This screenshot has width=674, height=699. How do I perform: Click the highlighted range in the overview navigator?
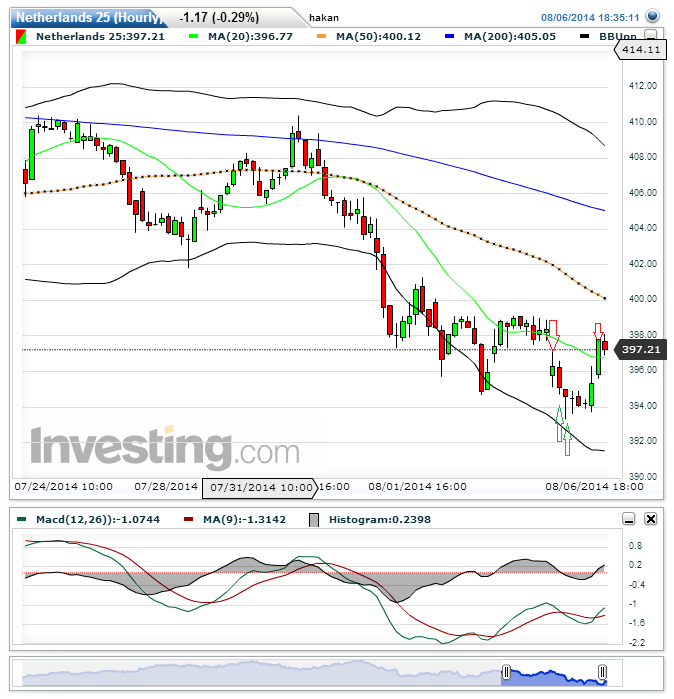tap(554, 673)
